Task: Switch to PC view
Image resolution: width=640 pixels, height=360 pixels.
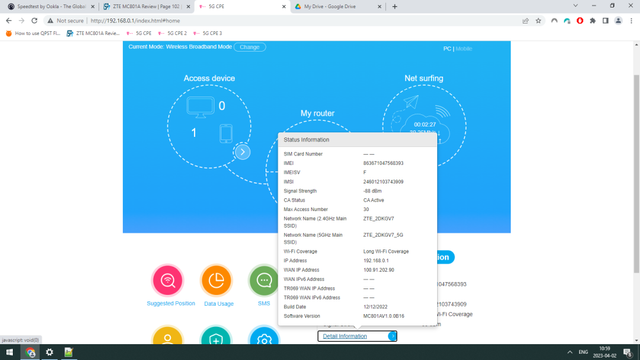Action: [447, 49]
